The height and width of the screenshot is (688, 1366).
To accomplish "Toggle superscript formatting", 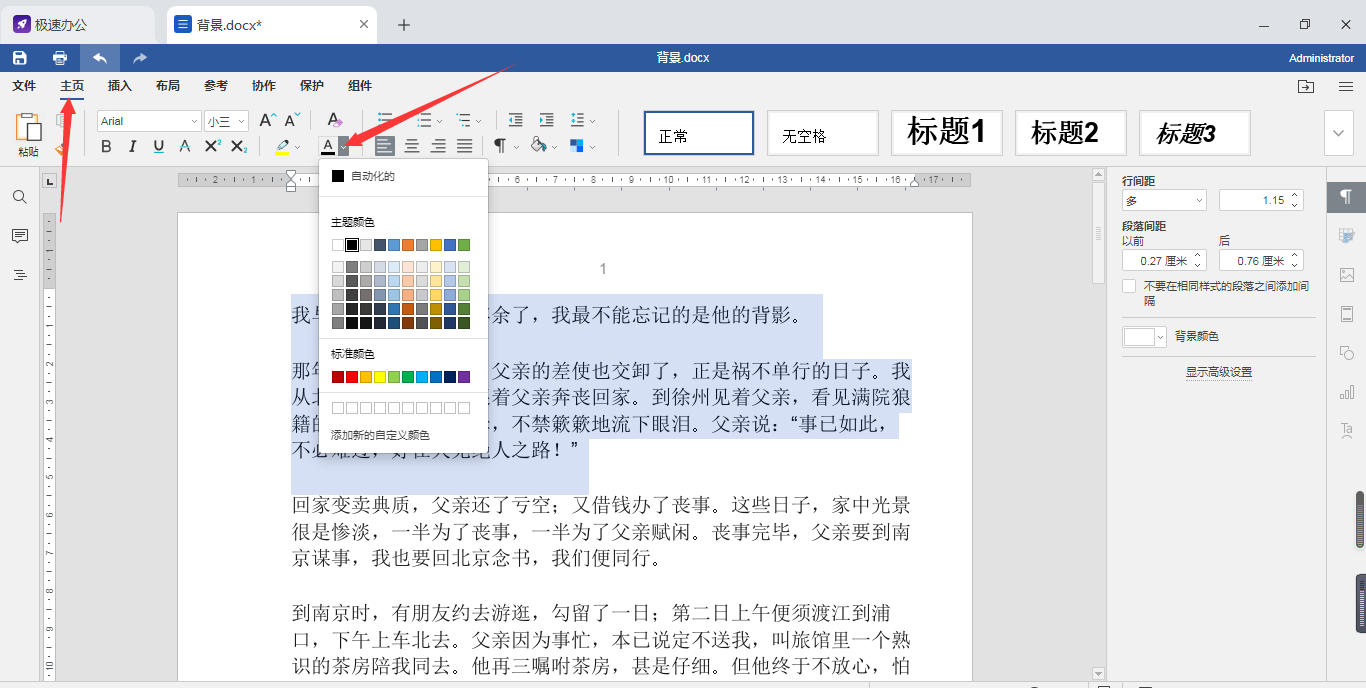I will [x=212, y=147].
